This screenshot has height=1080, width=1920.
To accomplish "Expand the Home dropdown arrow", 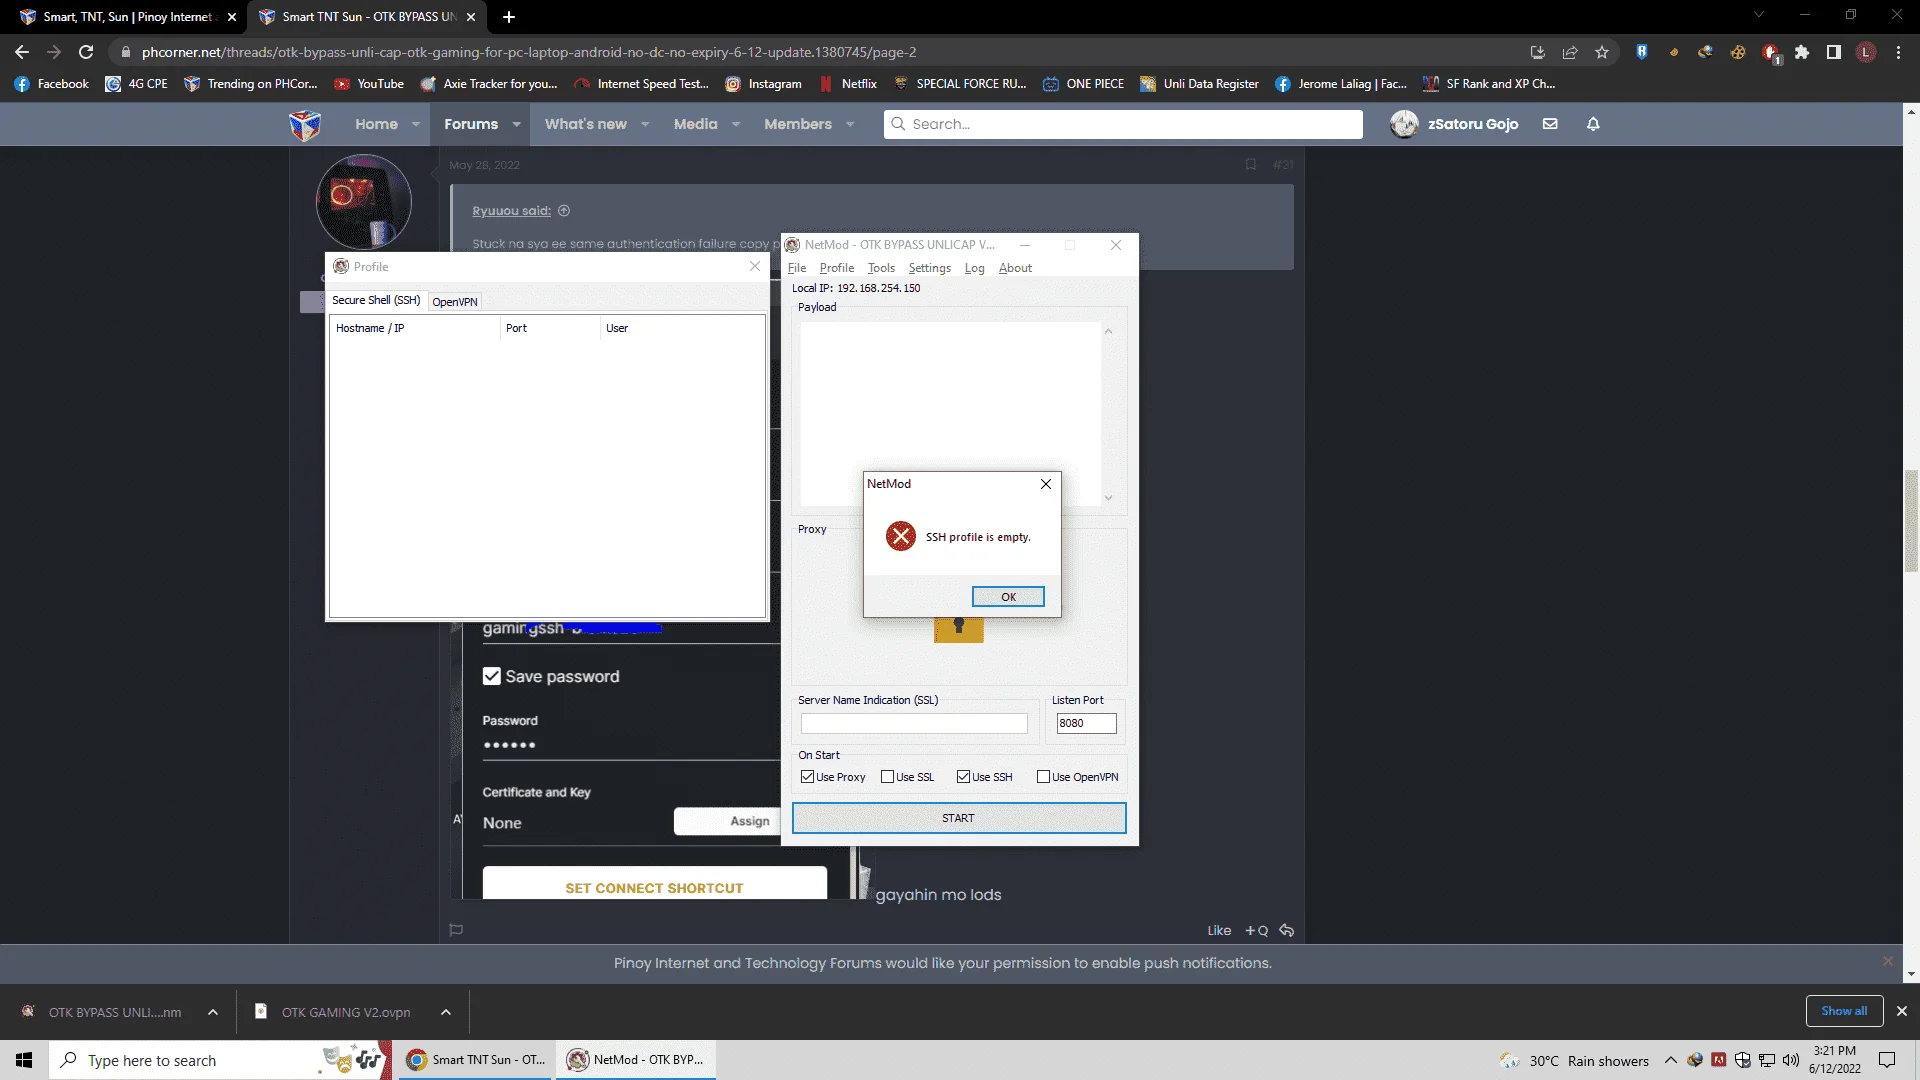I will (x=415, y=124).
